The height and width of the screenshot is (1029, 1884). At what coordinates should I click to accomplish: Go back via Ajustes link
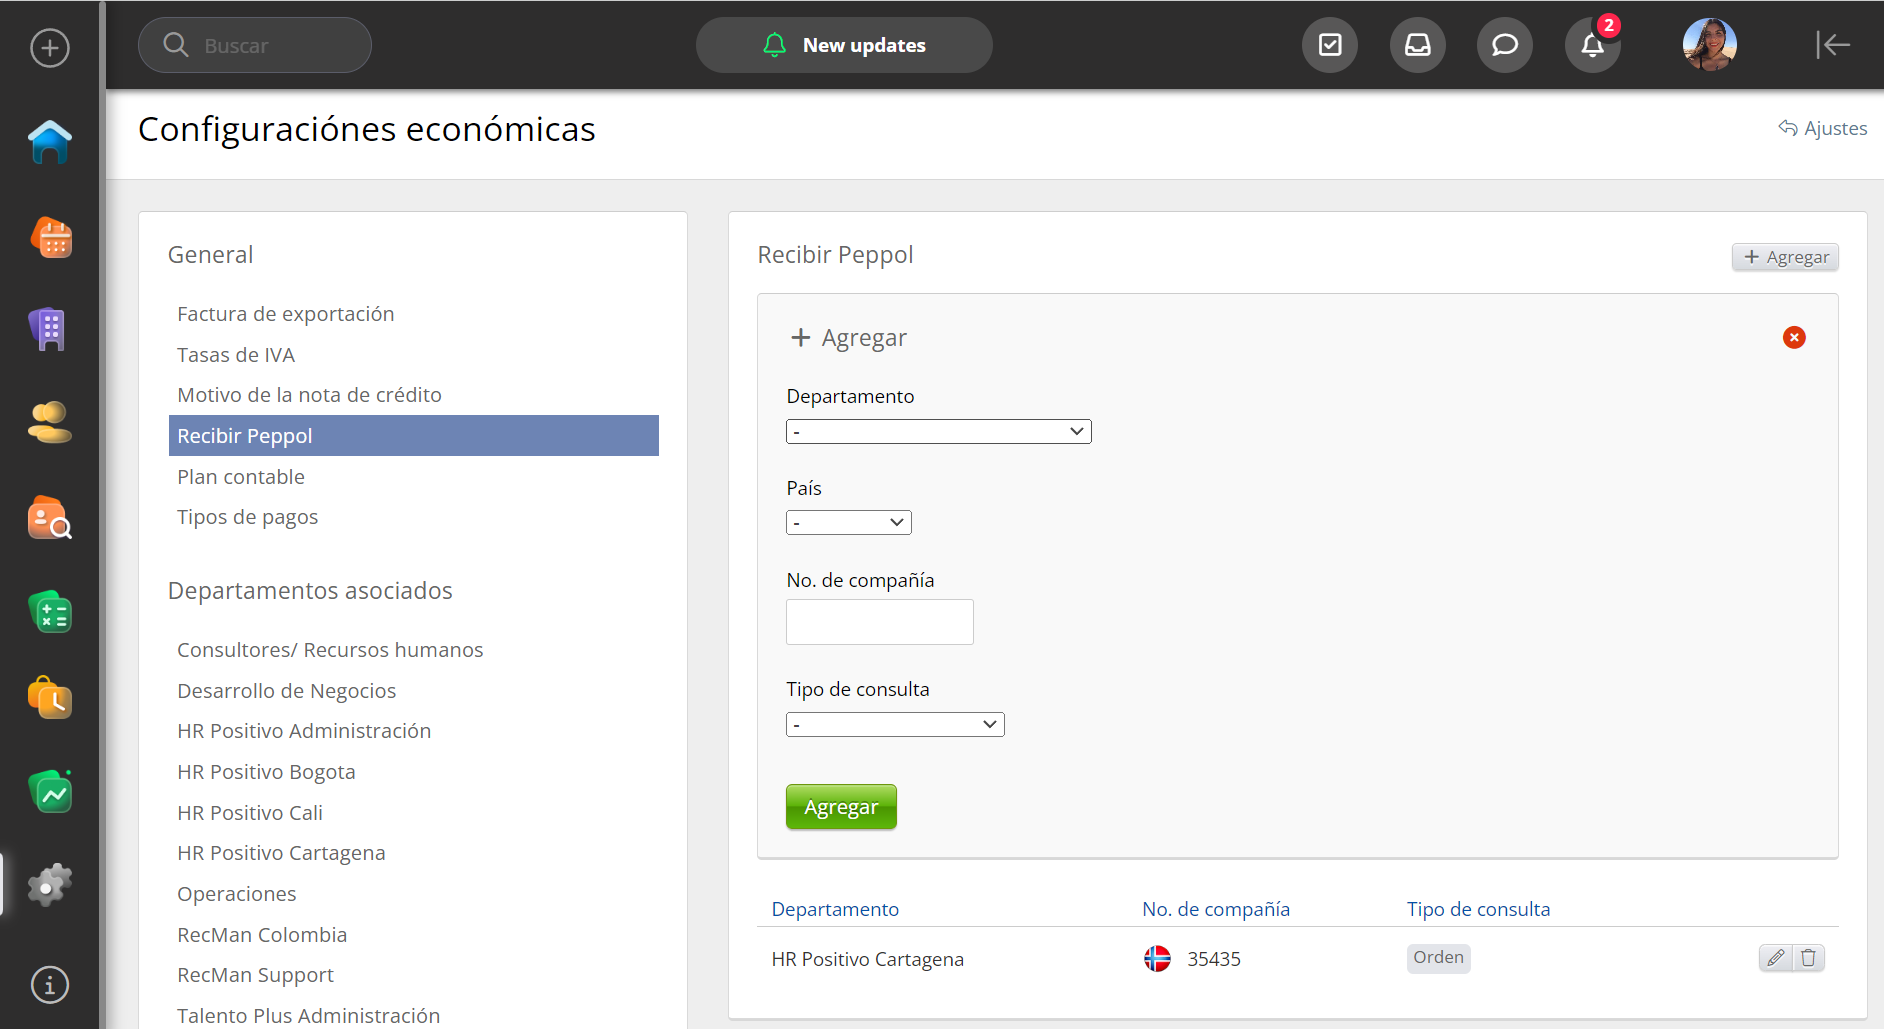(1823, 128)
